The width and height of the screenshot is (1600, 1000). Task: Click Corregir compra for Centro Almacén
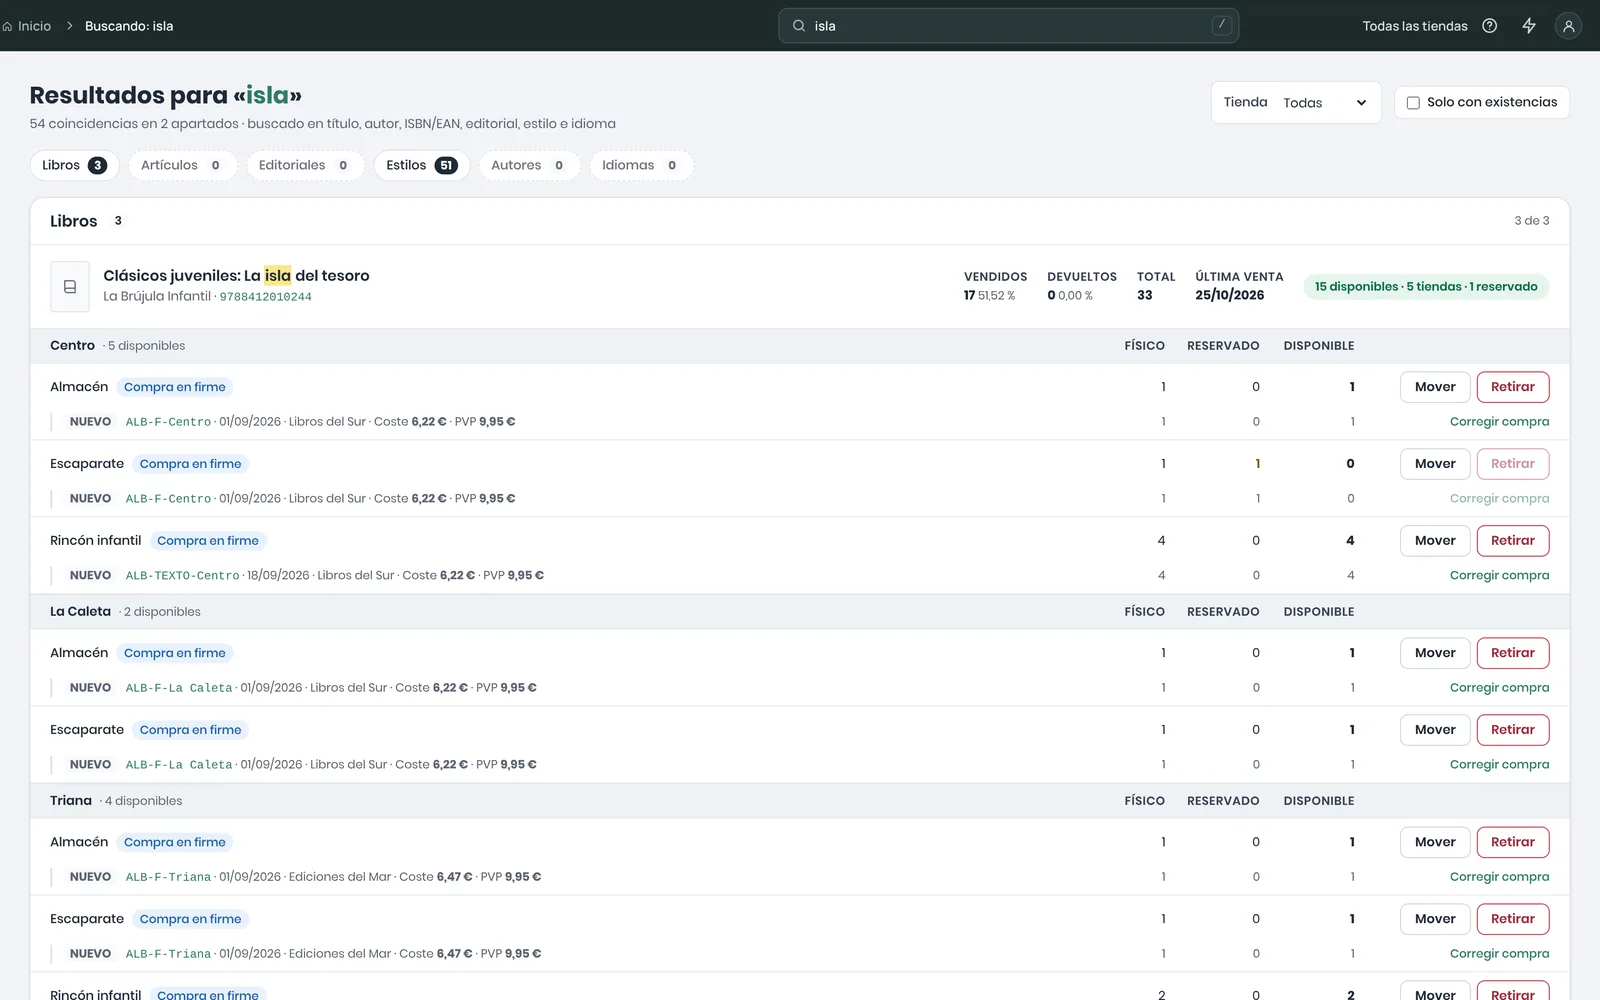pyautogui.click(x=1499, y=422)
